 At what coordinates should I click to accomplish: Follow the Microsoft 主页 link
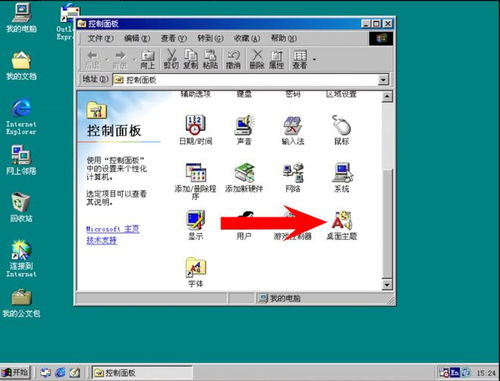click(x=113, y=229)
